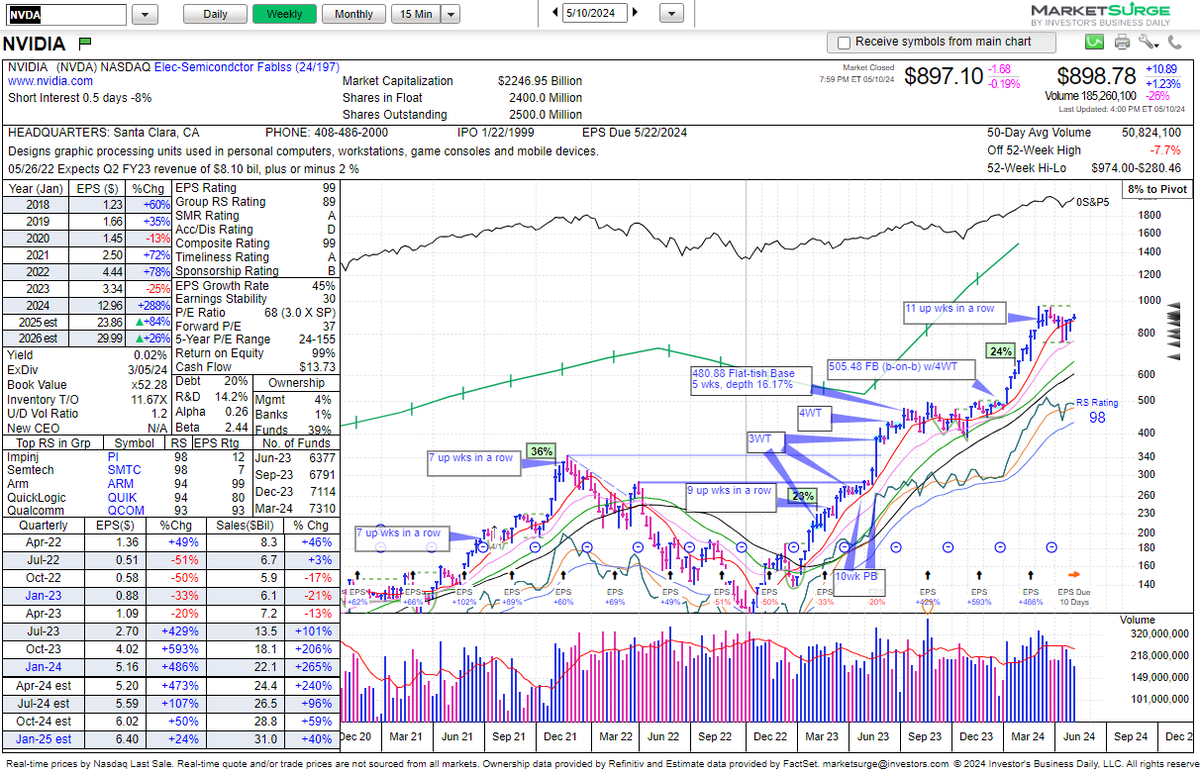The image size is (1200, 774).
Task: Go to previous date with left arrow
Action: 553,14
